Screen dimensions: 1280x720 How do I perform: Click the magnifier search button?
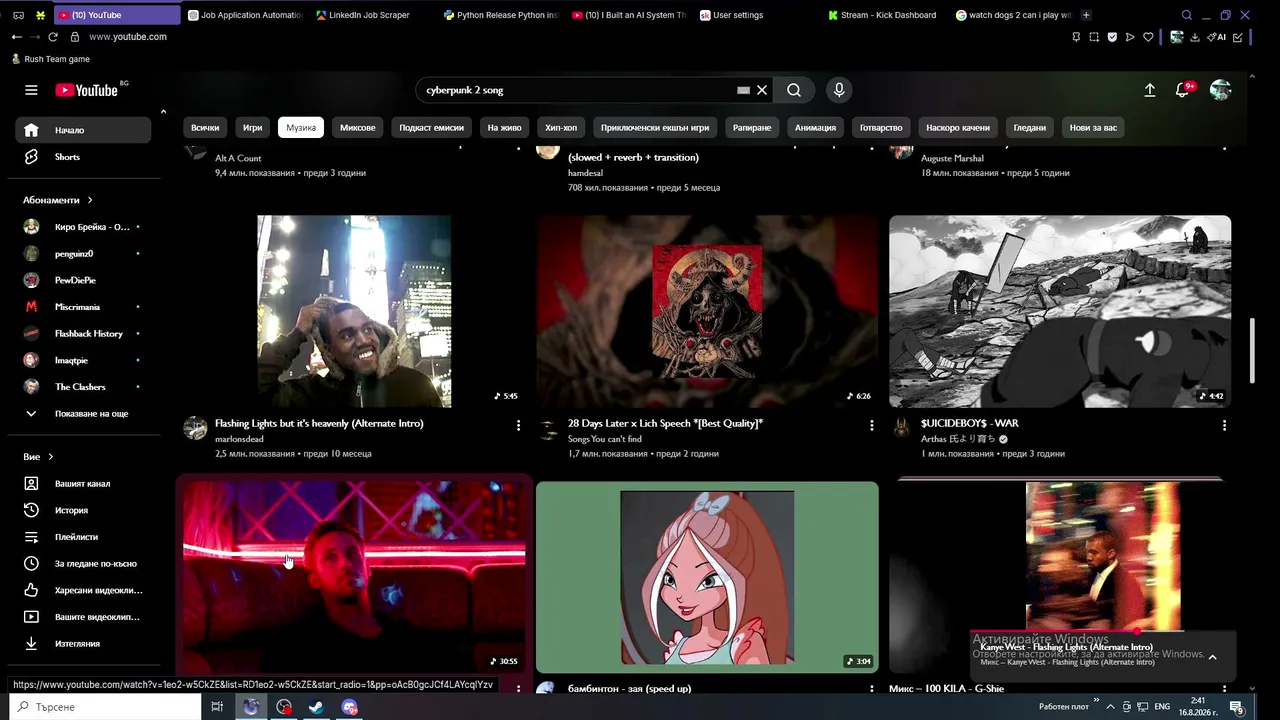coord(794,90)
